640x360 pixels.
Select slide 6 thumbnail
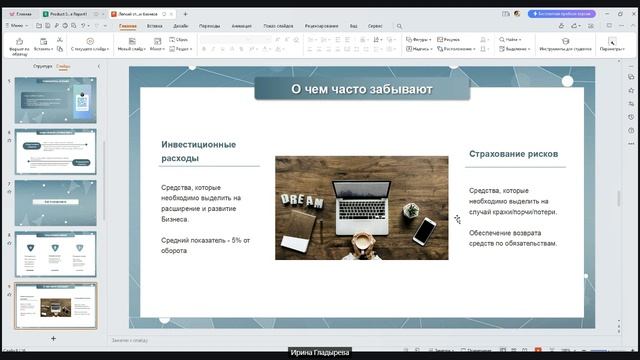[56, 152]
